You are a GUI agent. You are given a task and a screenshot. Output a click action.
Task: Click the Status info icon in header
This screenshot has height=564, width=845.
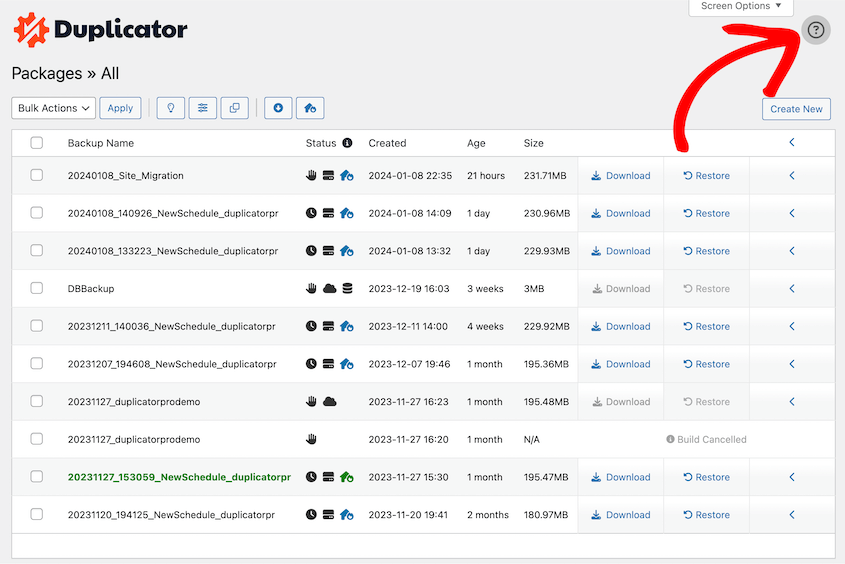coord(348,143)
